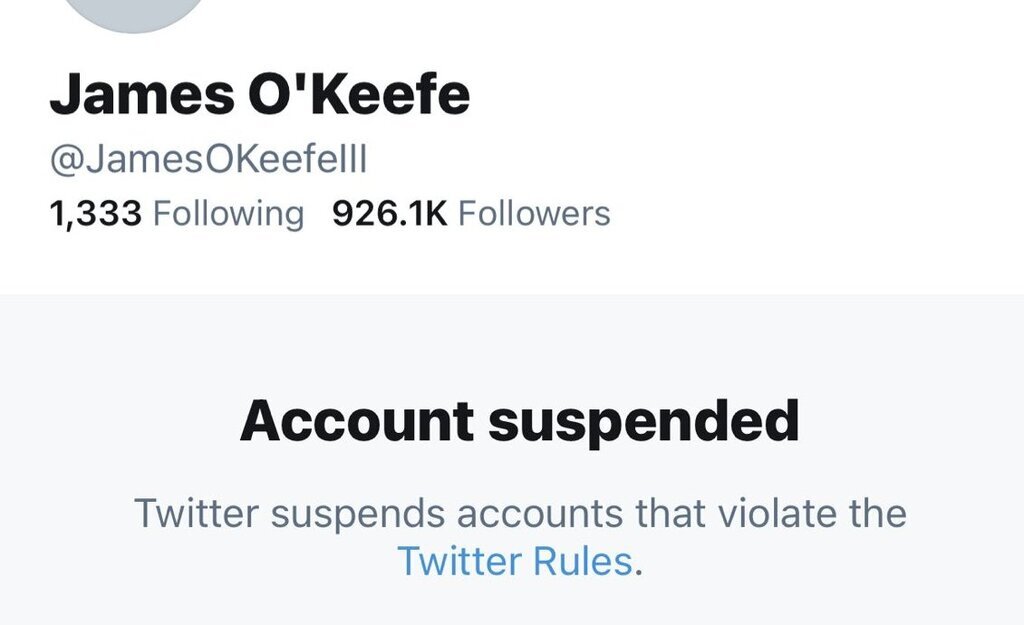The width and height of the screenshot is (1024, 625).
Task: Click the sentence starting 'Twitter suspends accounts'
Action: [519, 514]
